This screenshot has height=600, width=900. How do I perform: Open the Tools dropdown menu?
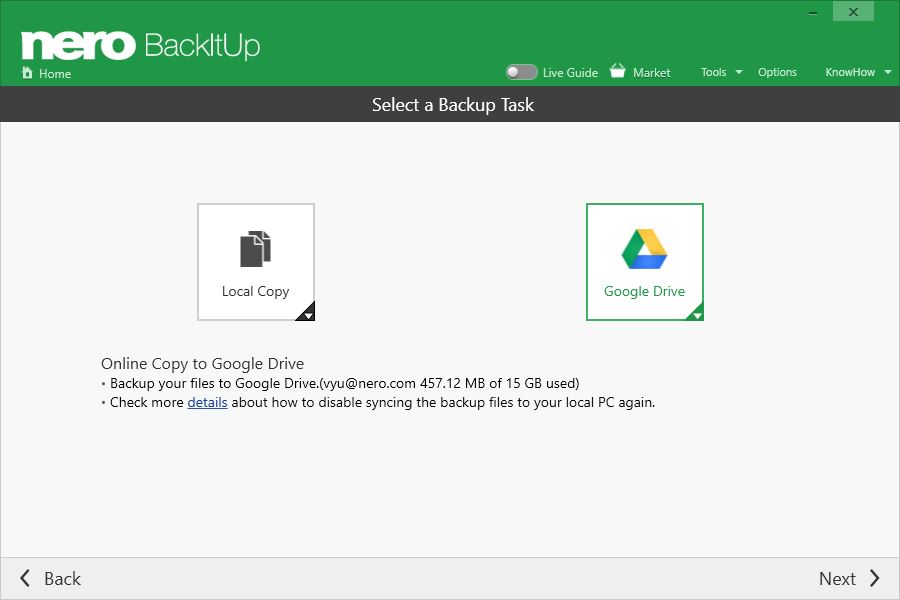[x=721, y=72]
